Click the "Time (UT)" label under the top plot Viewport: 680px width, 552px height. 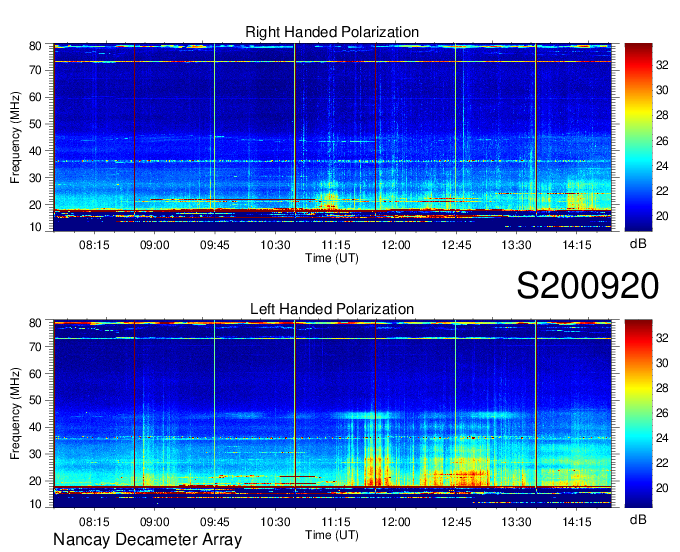point(332,258)
